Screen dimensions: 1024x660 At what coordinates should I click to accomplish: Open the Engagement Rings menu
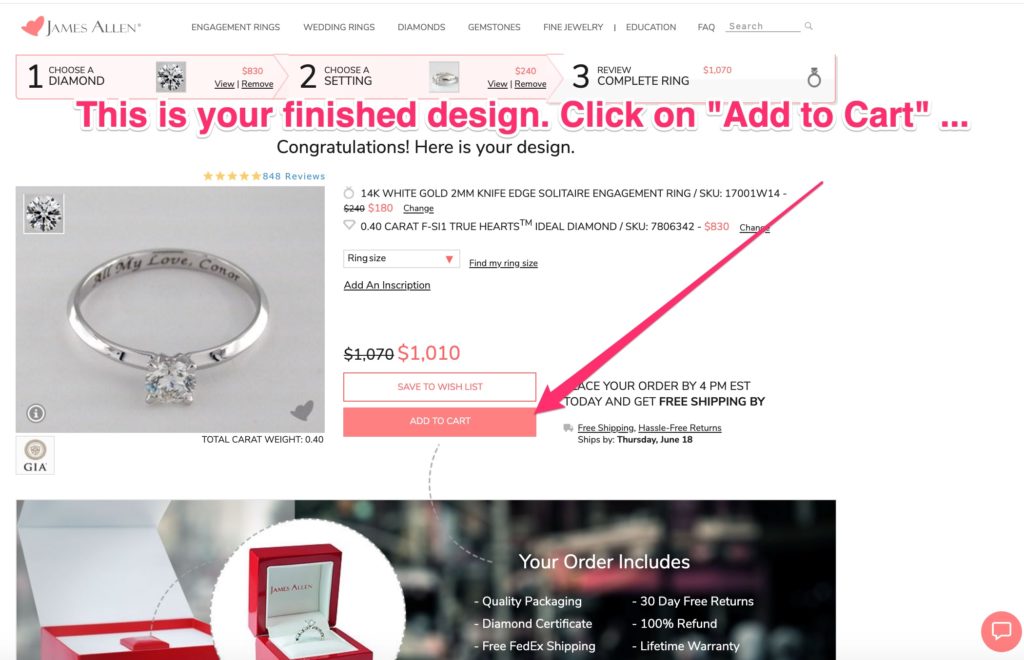point(235,27)
